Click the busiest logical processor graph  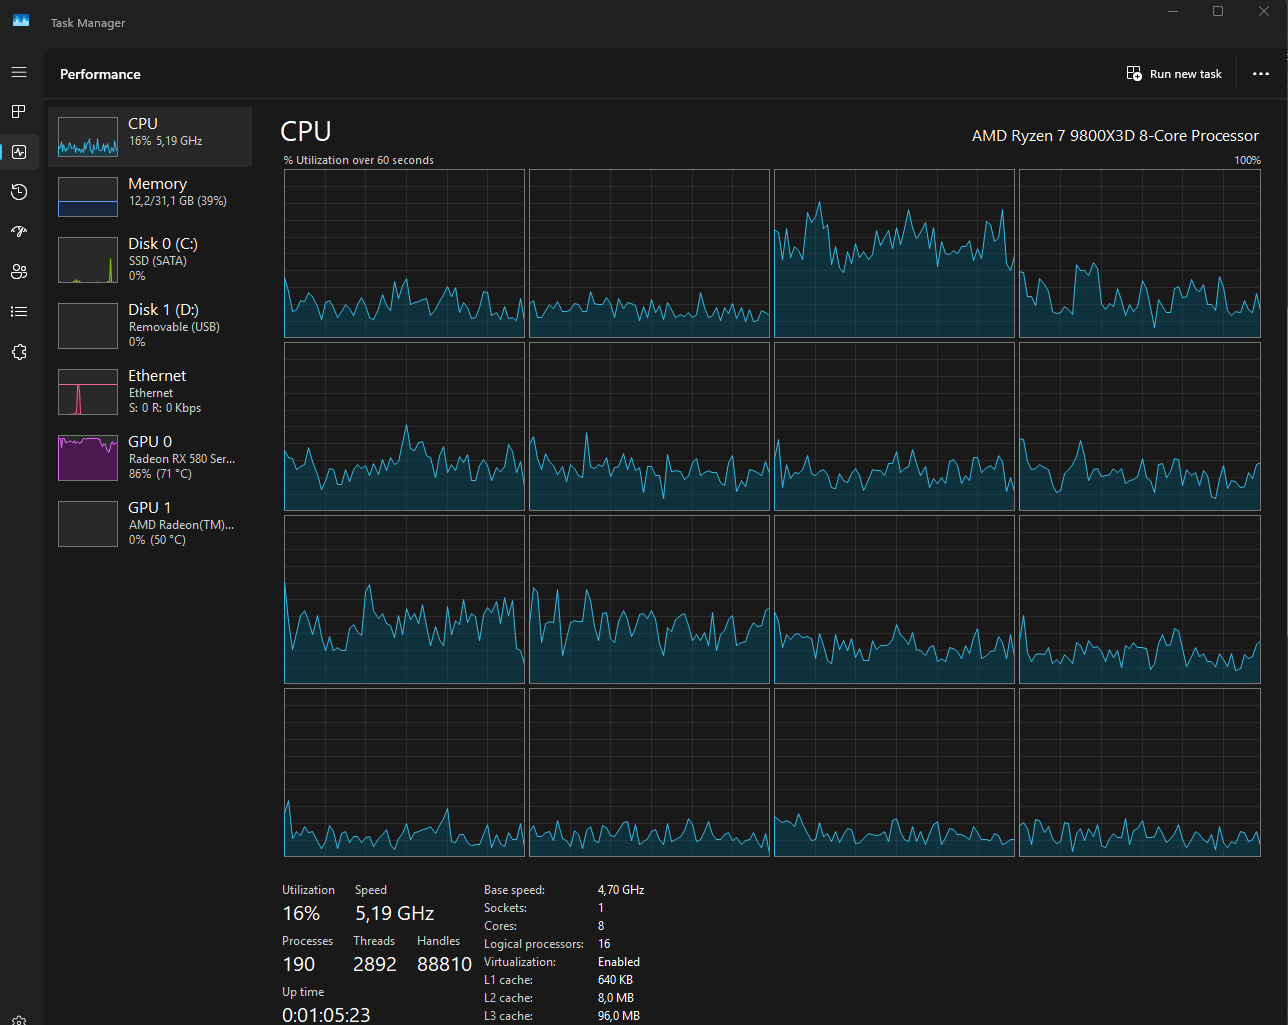(894, 254)
